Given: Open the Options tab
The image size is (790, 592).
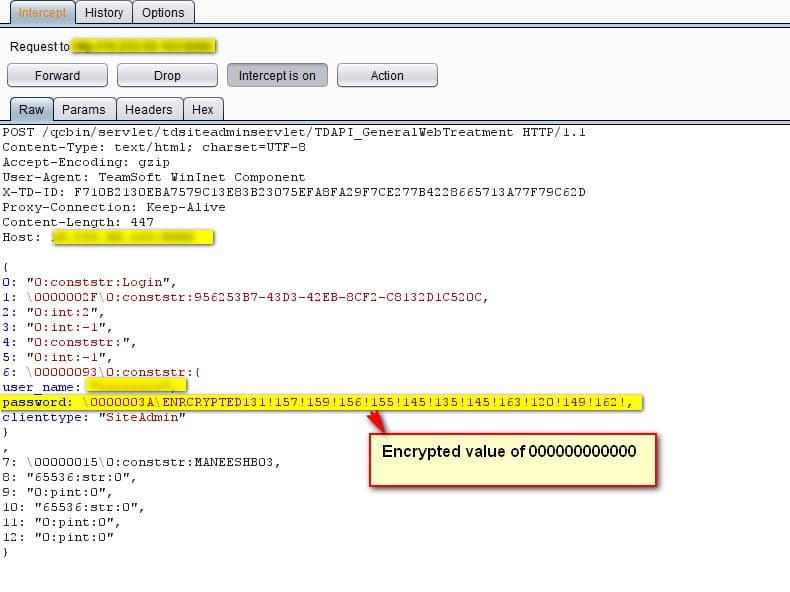Looking at the screenshot, I should coord(163,13).
